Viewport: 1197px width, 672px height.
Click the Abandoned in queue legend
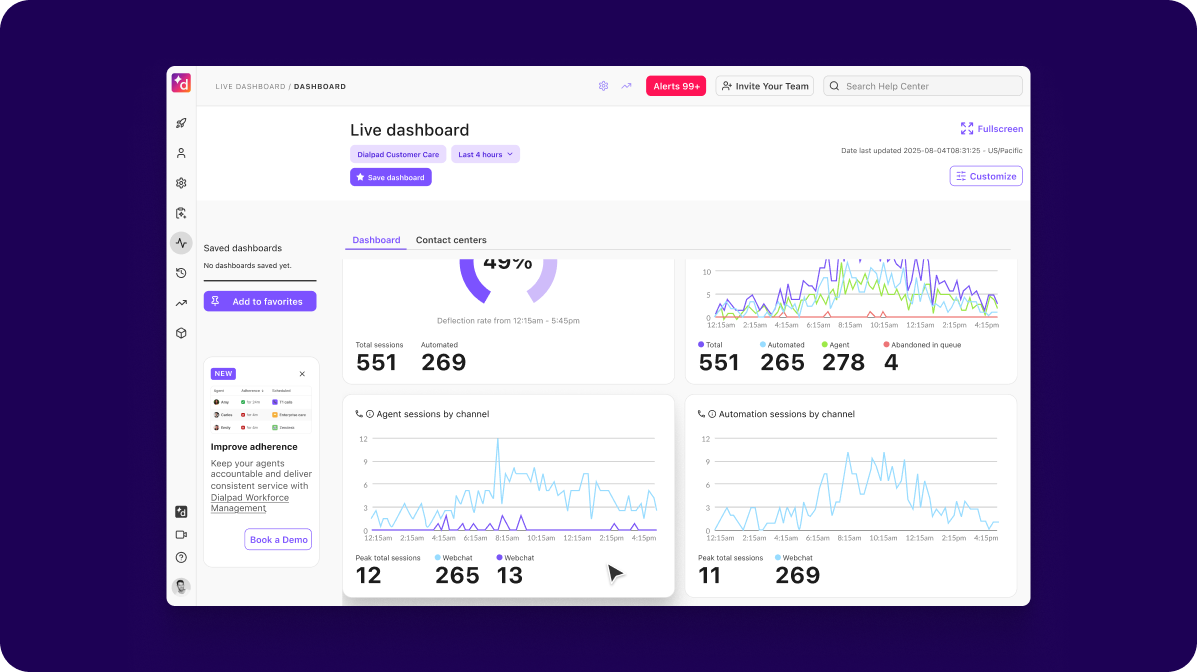click(922, 345)
